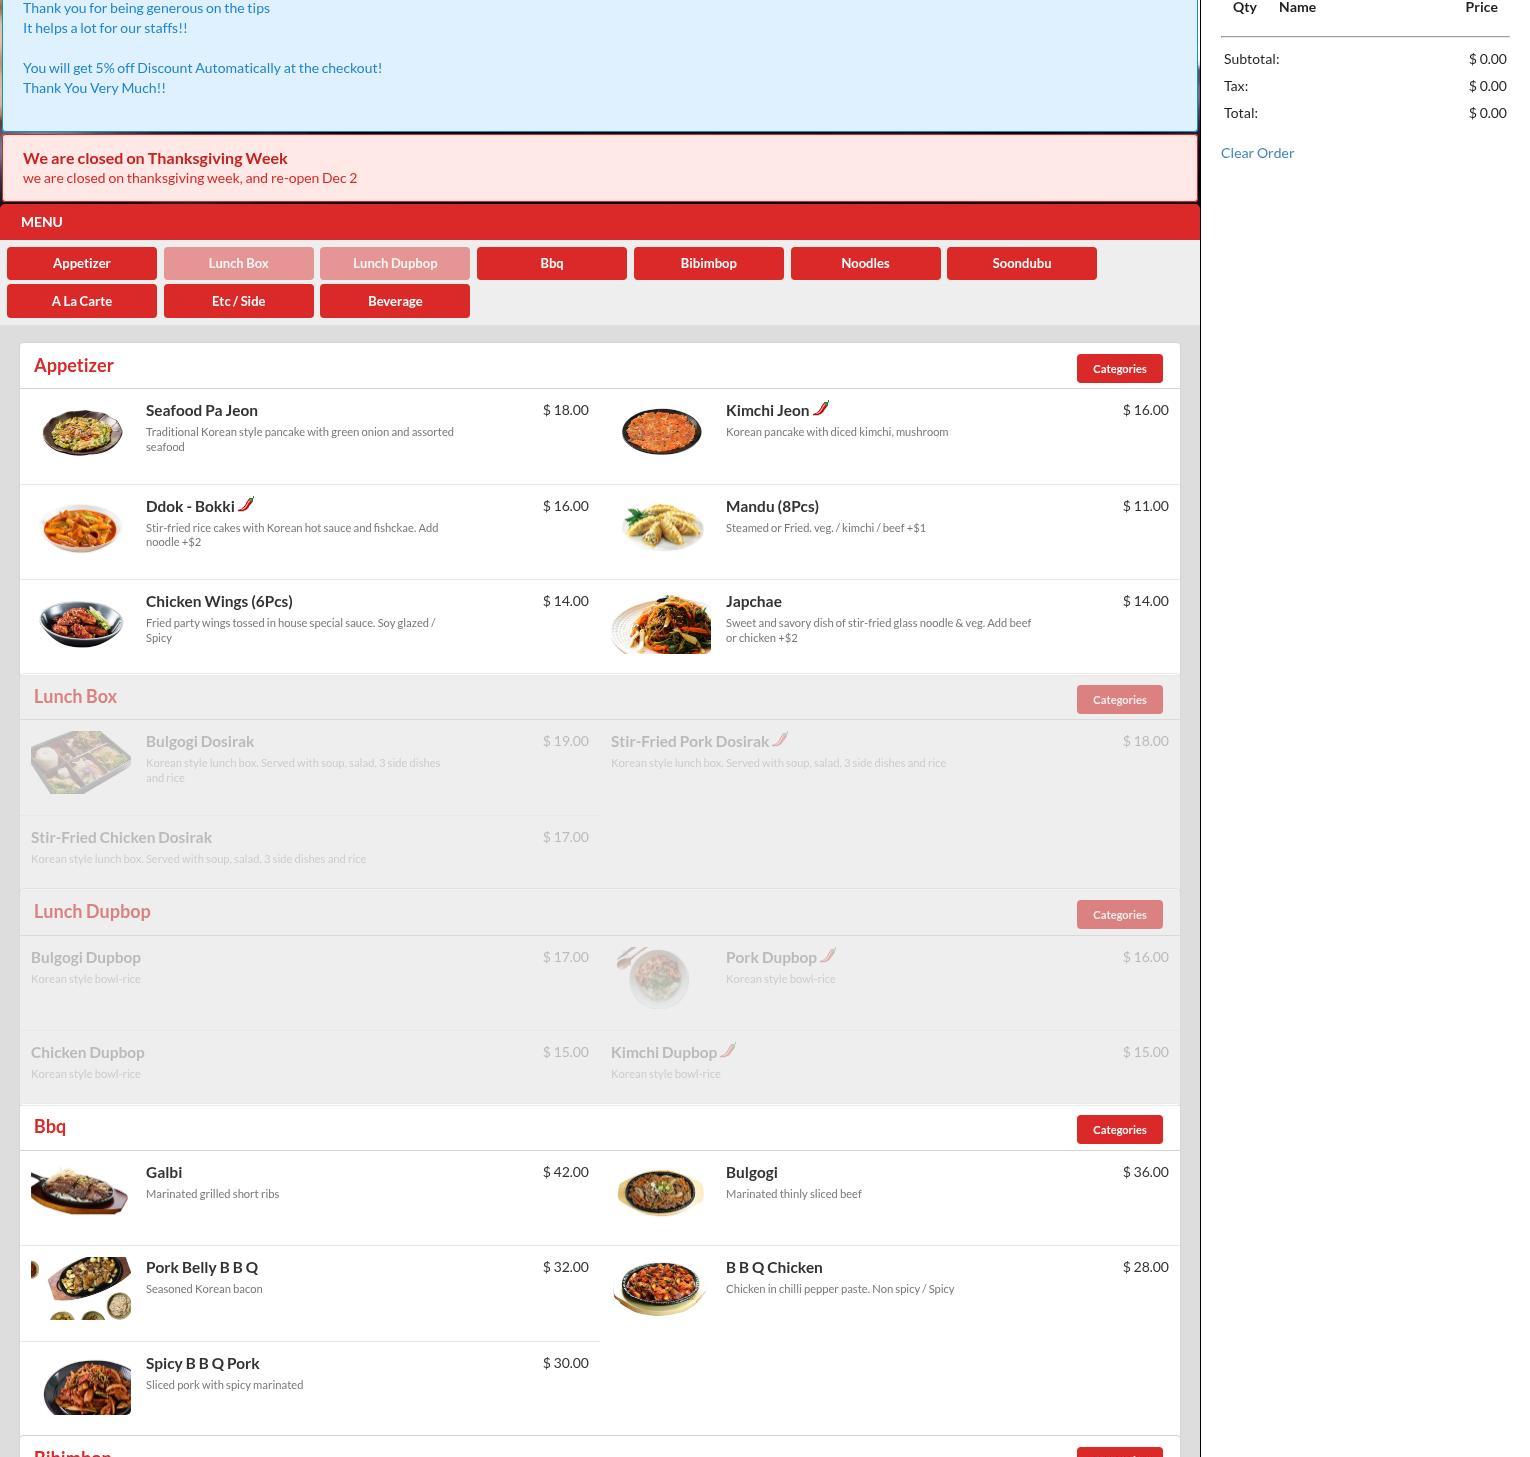Jump to the Bbq category
Image resolution: width=1530 pixels, height=1457 pixels.
(x=552, y=263)
